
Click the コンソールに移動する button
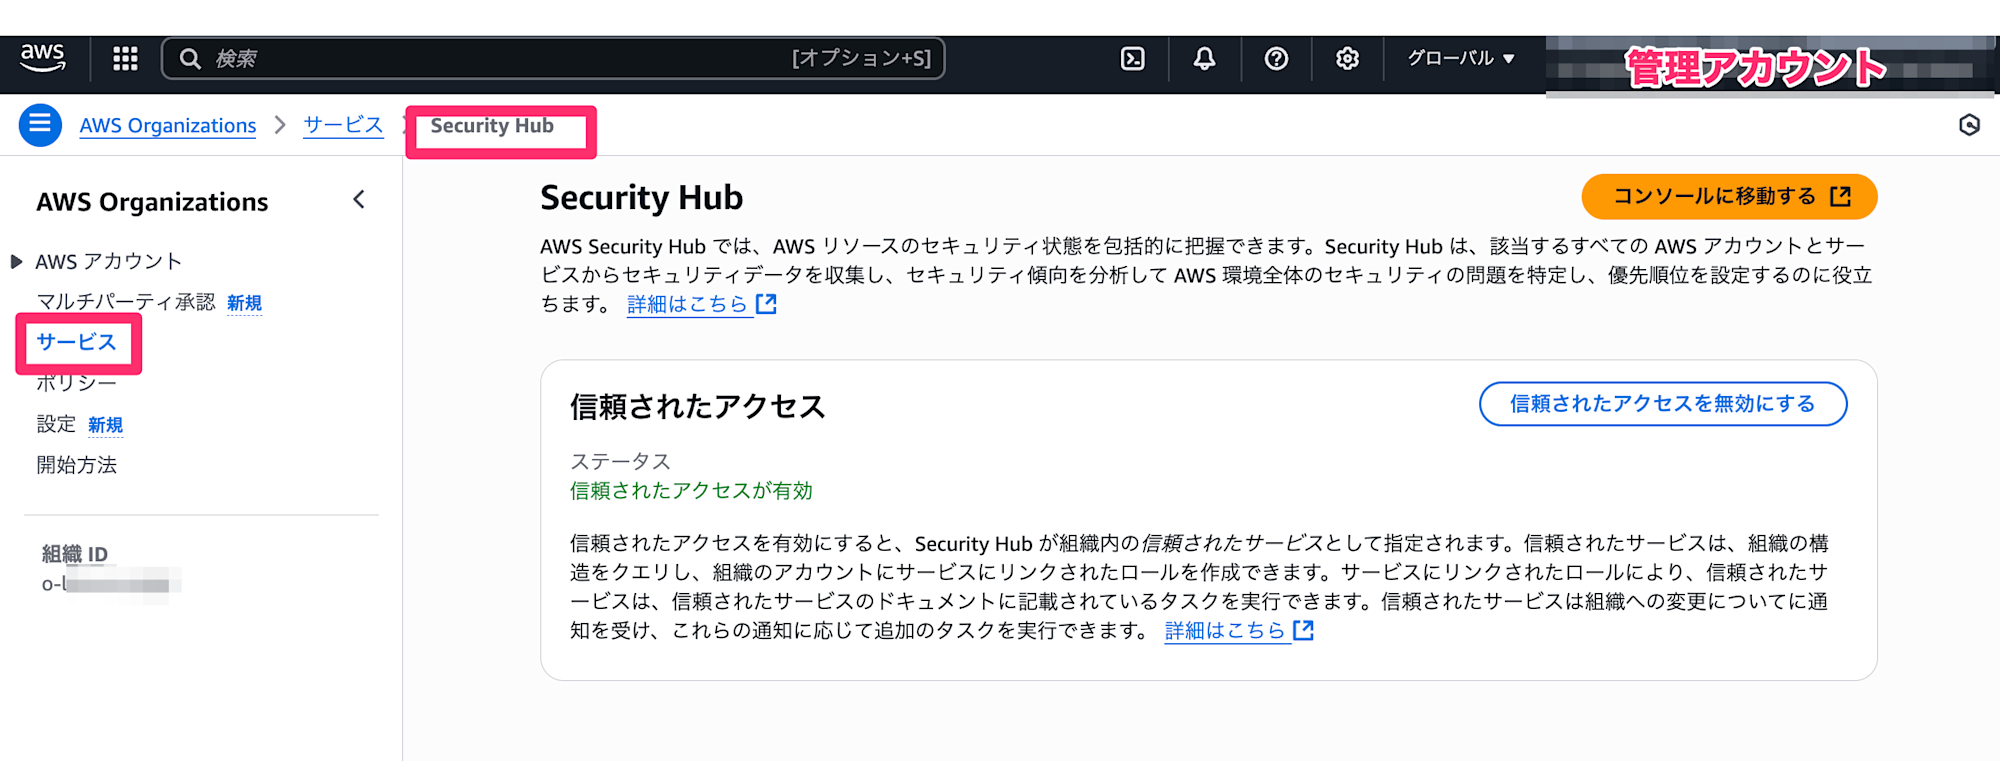1729,196
